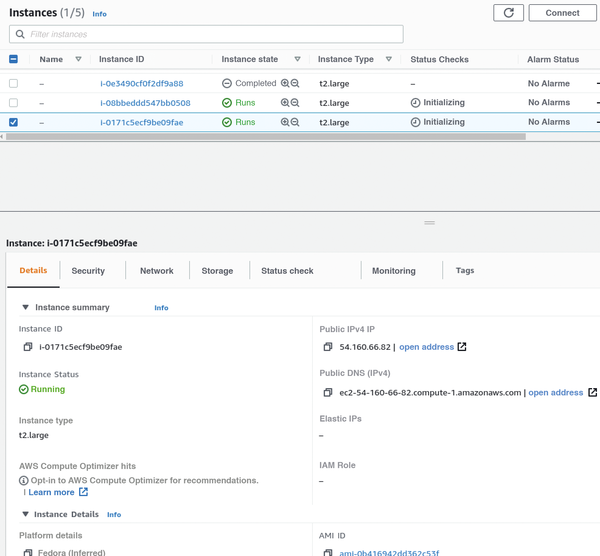This screenshot has height=556, width=600.
Task: Click green Runs status icon for i-08bbeddd547bb0508
Action: coord(227,103)
